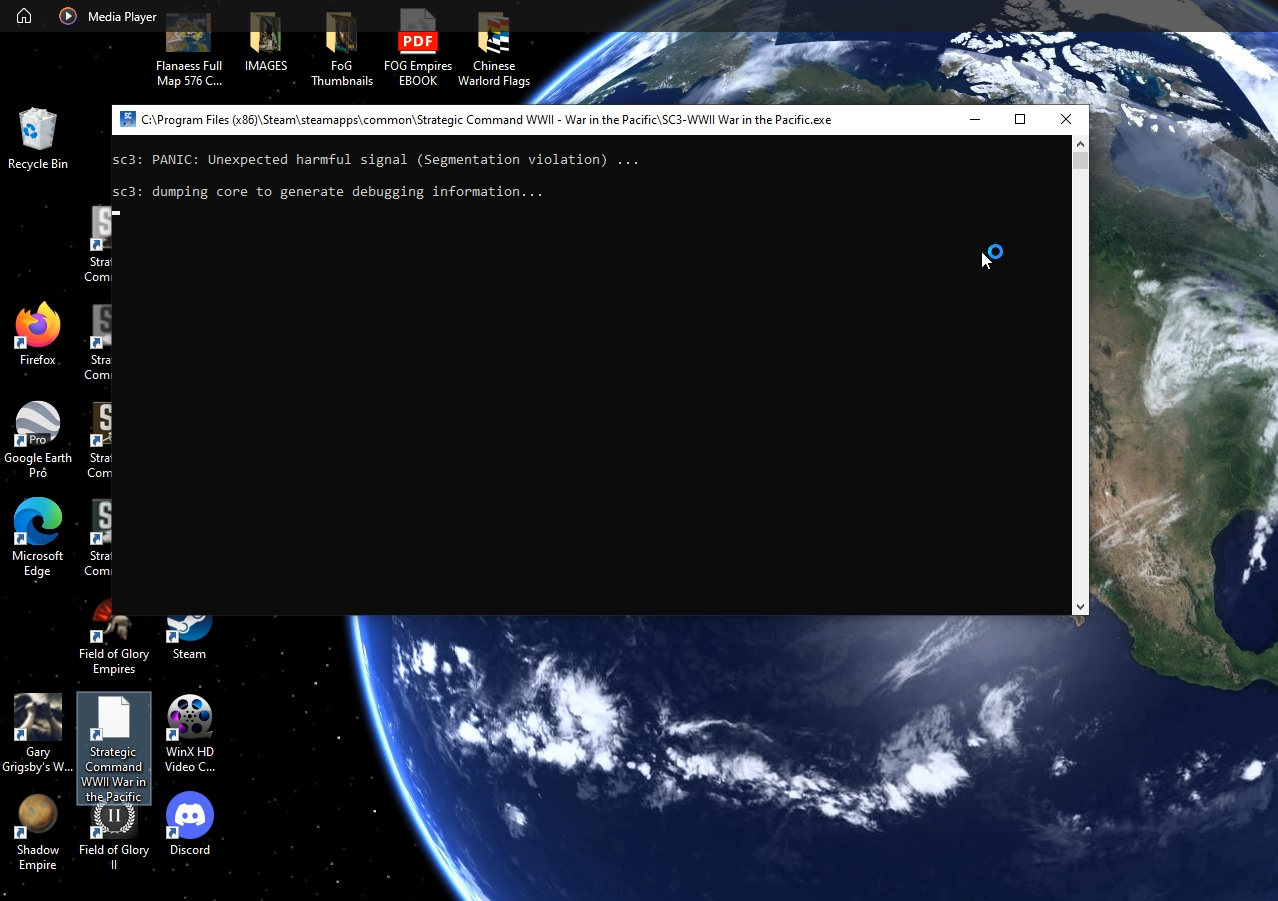
Task: Click the 'dumping core' message line
Action: [x=328, y=192]
